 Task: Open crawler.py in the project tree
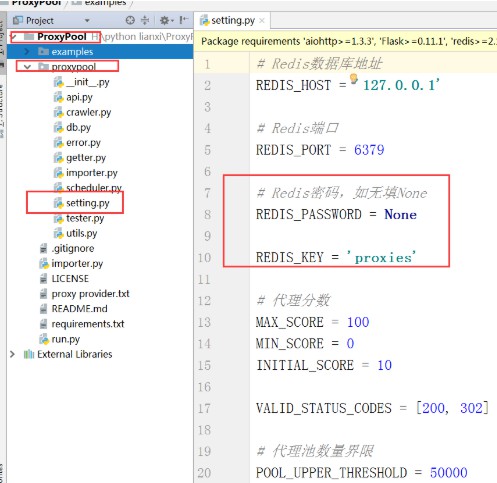(88, 112)
